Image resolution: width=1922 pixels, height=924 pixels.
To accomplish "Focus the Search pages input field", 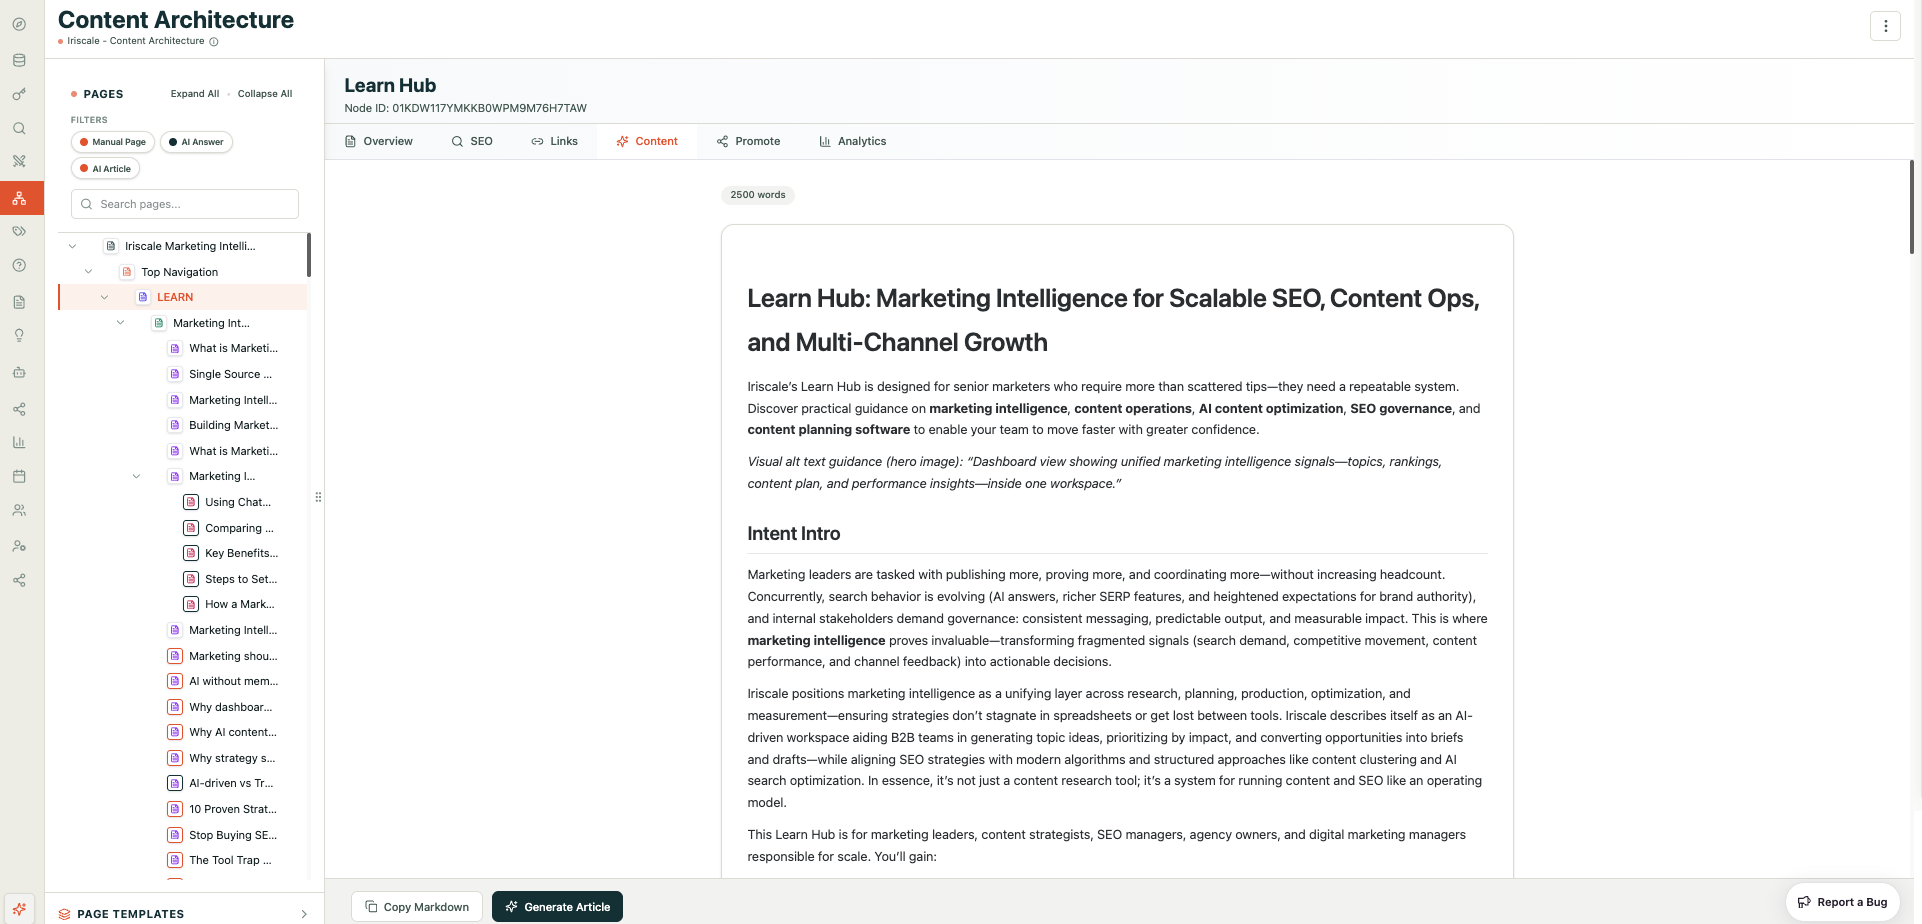I will 185,204.
